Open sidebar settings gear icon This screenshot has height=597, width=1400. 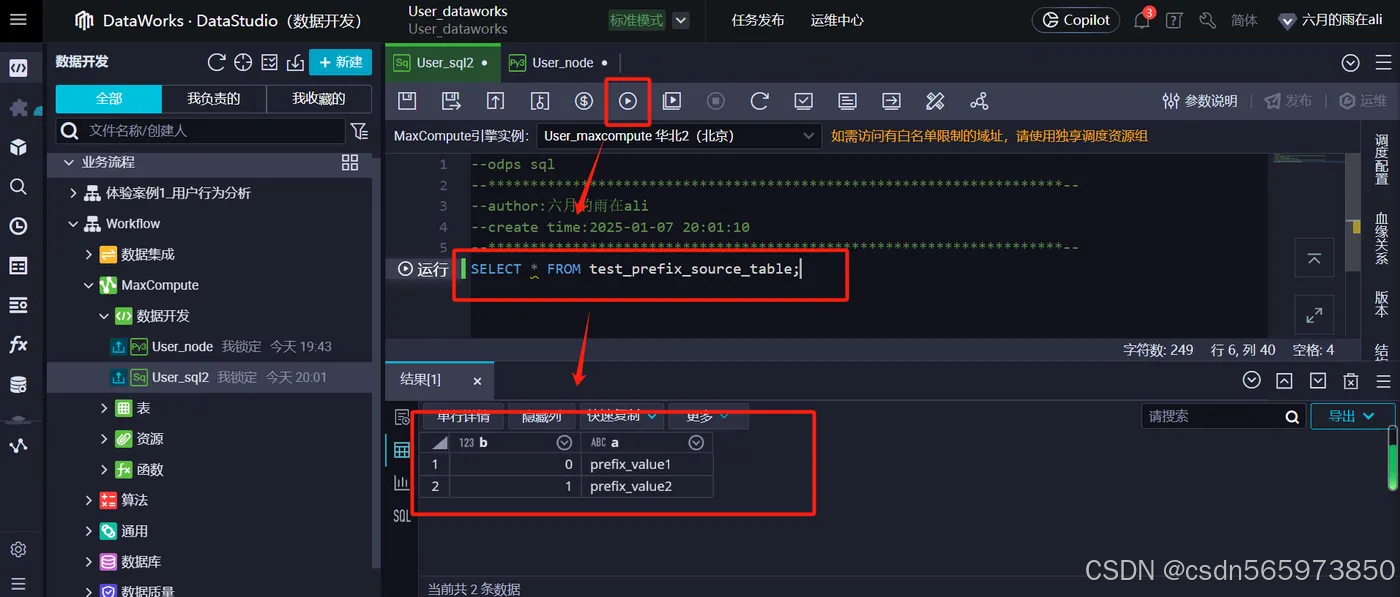(x=18, y=550)
